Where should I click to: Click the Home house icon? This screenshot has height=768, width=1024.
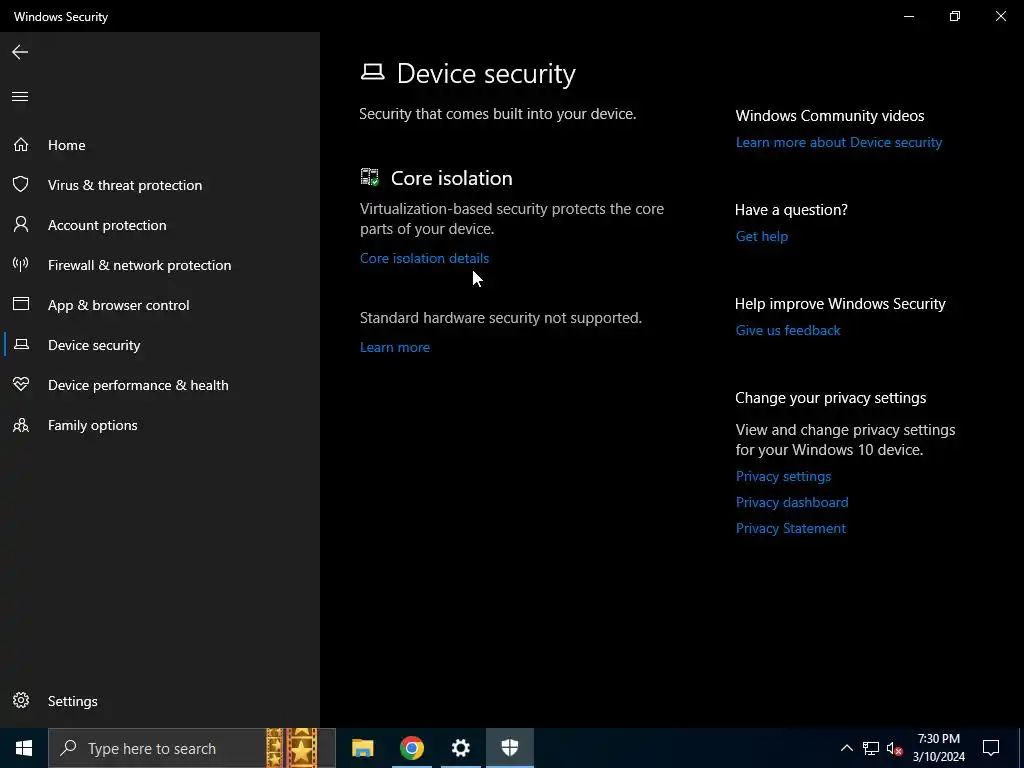(20, 145)
